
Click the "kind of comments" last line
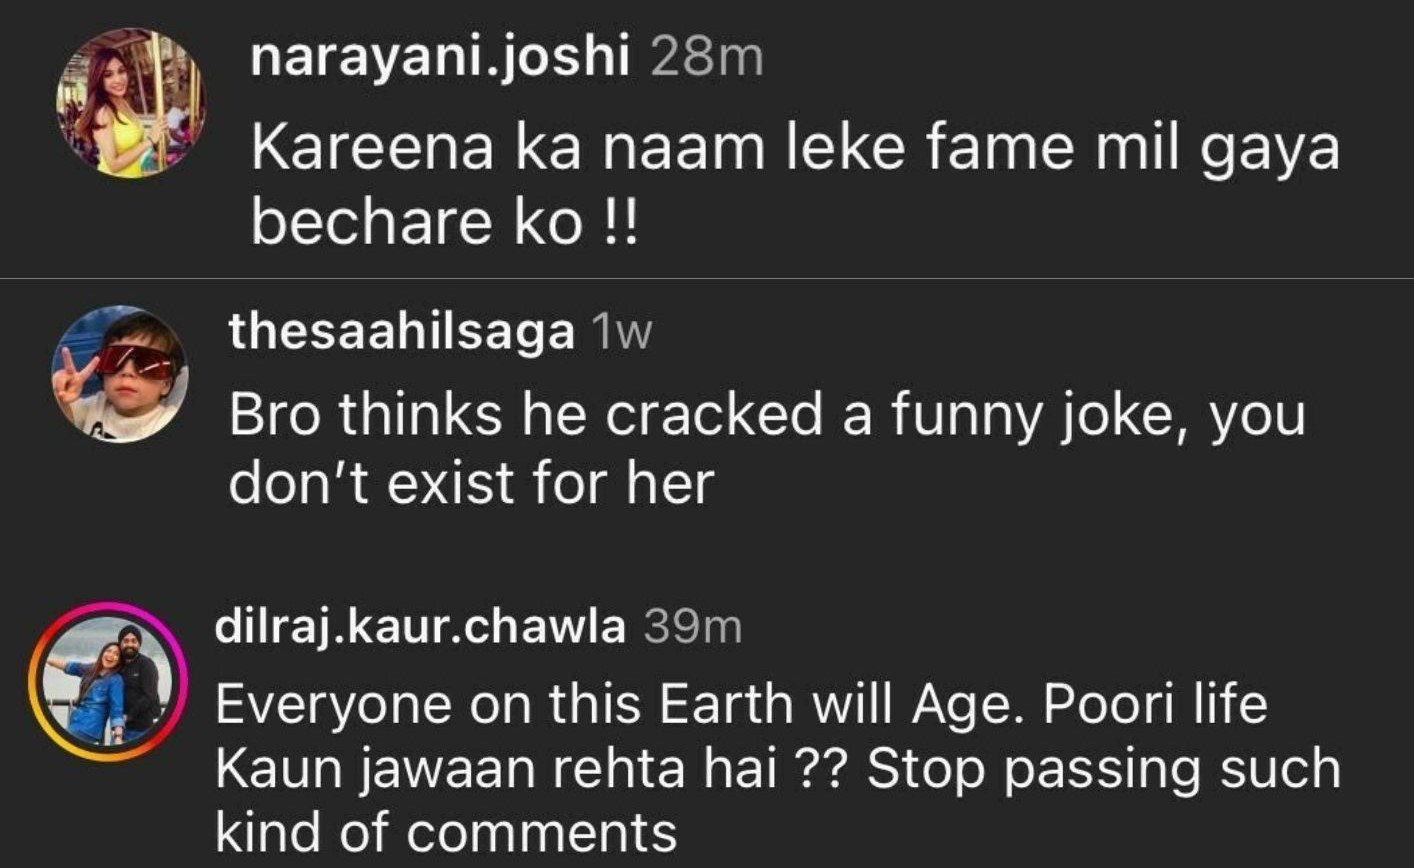click(x=446, y=832)
